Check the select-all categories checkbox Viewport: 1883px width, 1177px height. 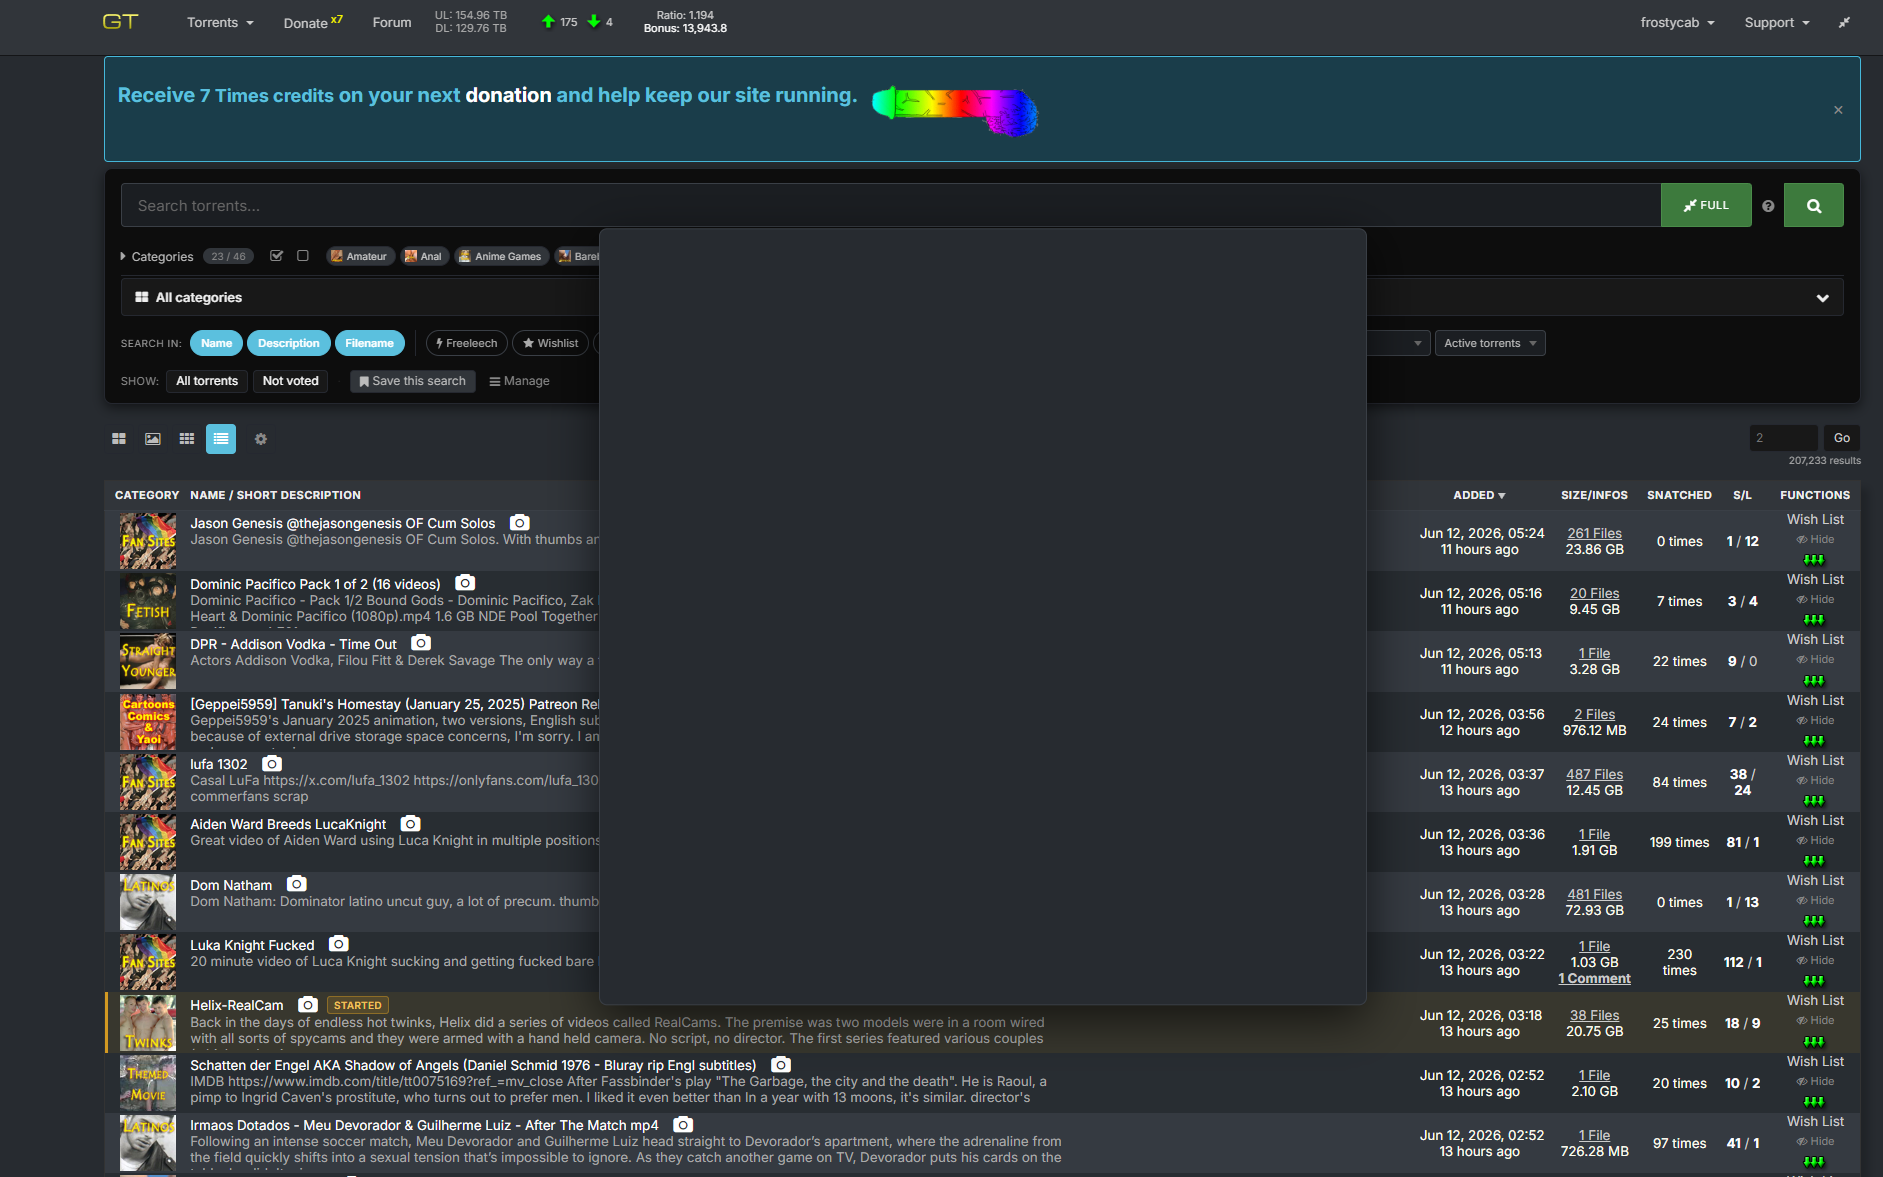click(x=277, y=256)
